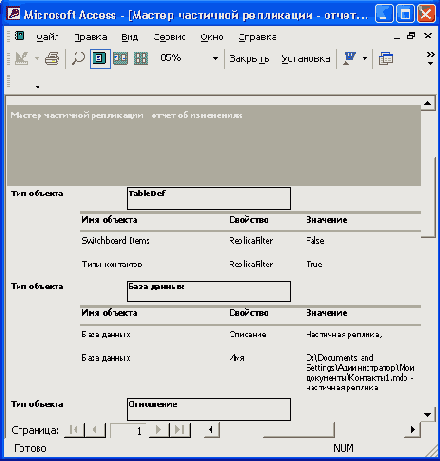The image size is (440, 461).
Task: Click the database file path value
Action: point(360,372)
